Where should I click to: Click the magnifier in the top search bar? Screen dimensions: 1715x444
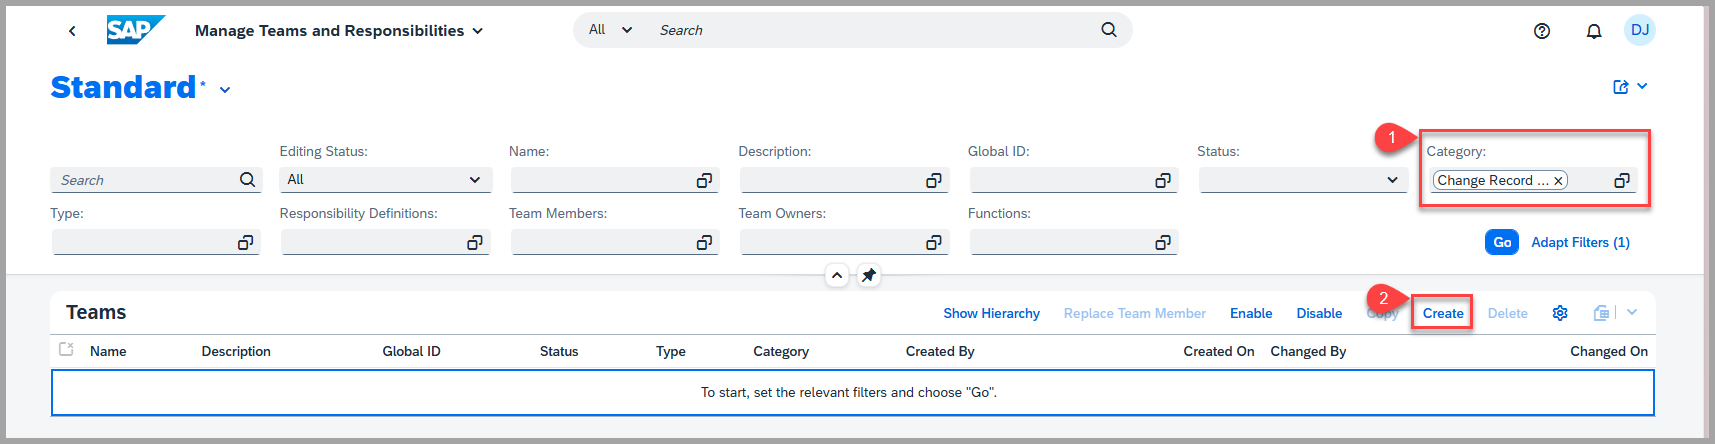point(1108,30)
